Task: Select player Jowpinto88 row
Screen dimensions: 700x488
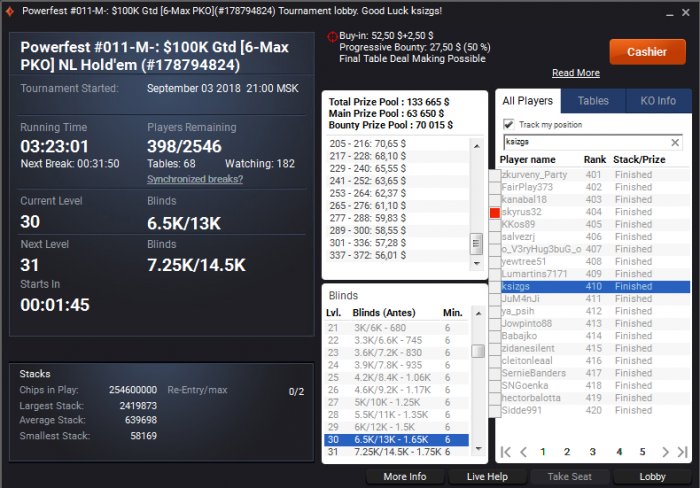Action: pos(595,324)
